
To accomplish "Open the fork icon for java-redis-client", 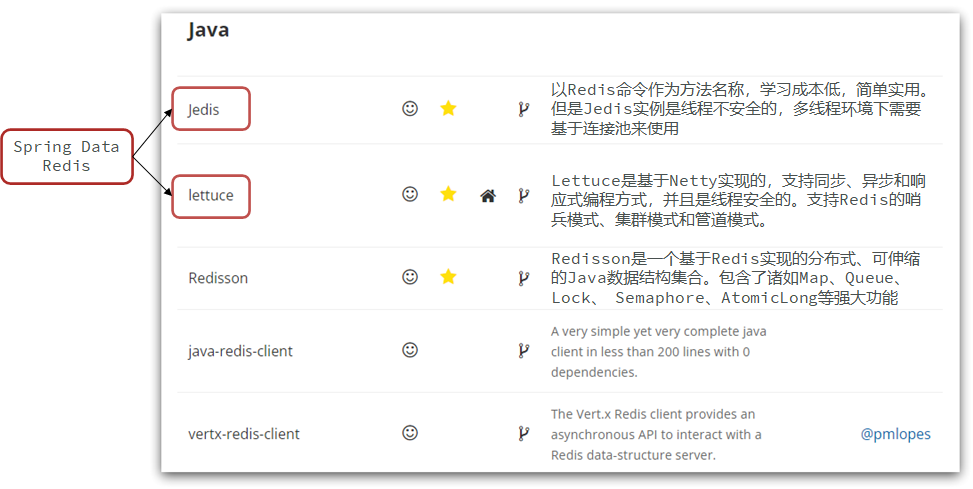I will (x=524, y=351).
